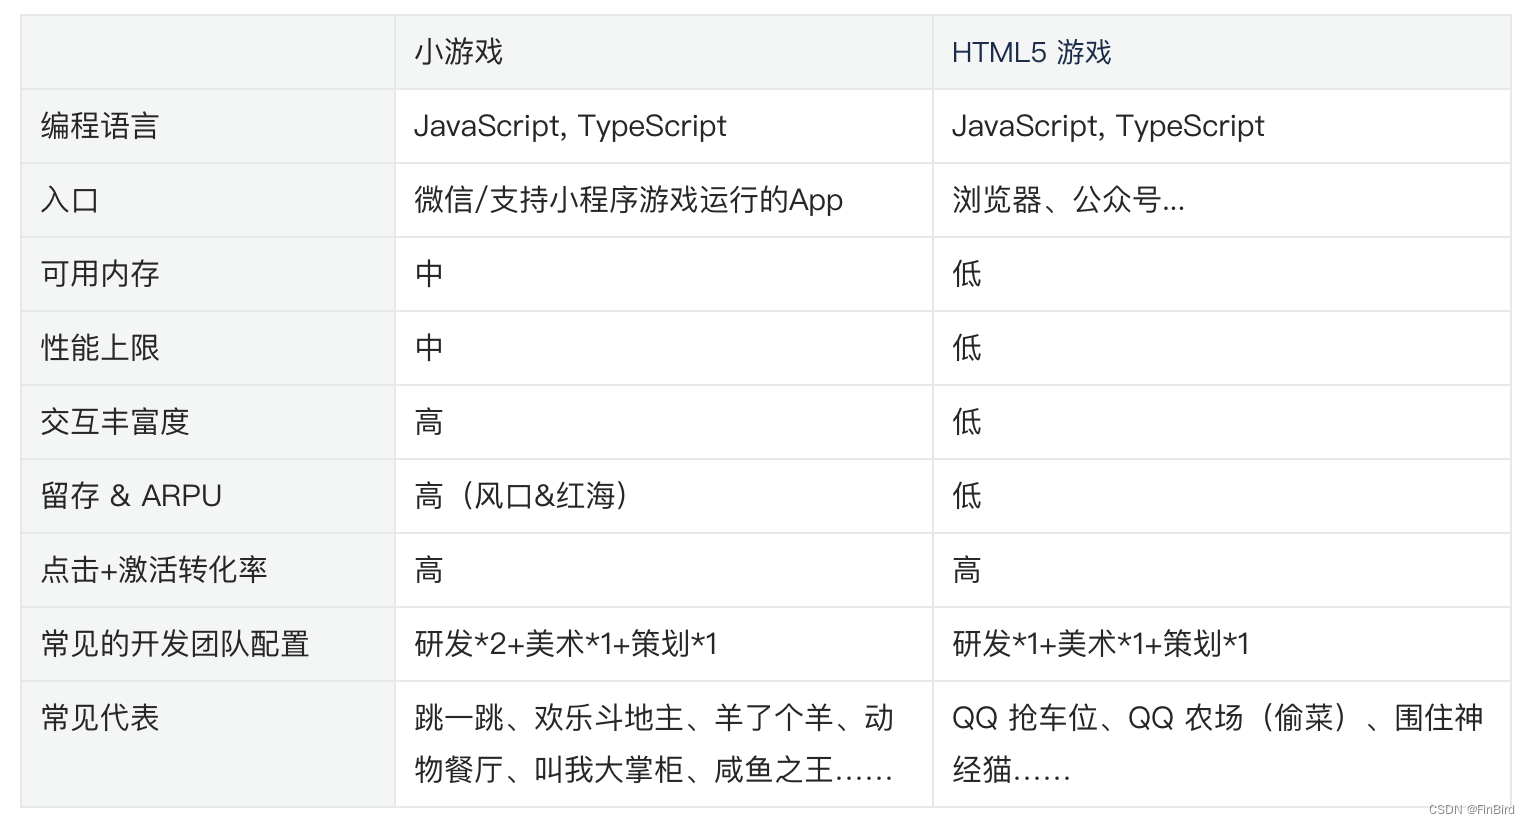The image size is (1530, 824).
Task: Click the 常见的开发团队配置 row label
Action: 175,644
